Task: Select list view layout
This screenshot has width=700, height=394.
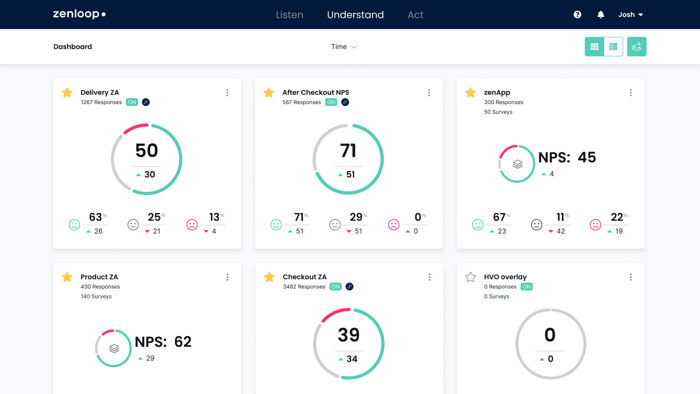Action: [613, 46]
